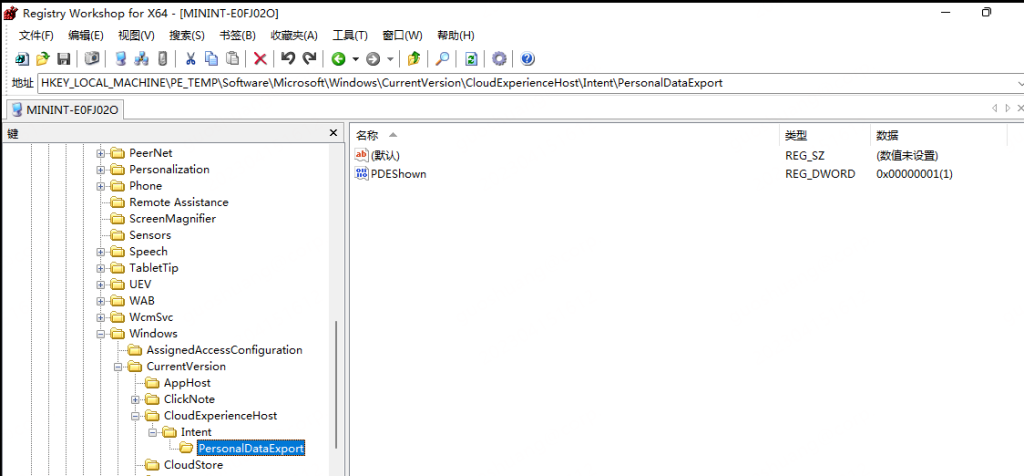Go up one level with folder-arrow icon
1024x476 pixels.
[x=414, y=59]
